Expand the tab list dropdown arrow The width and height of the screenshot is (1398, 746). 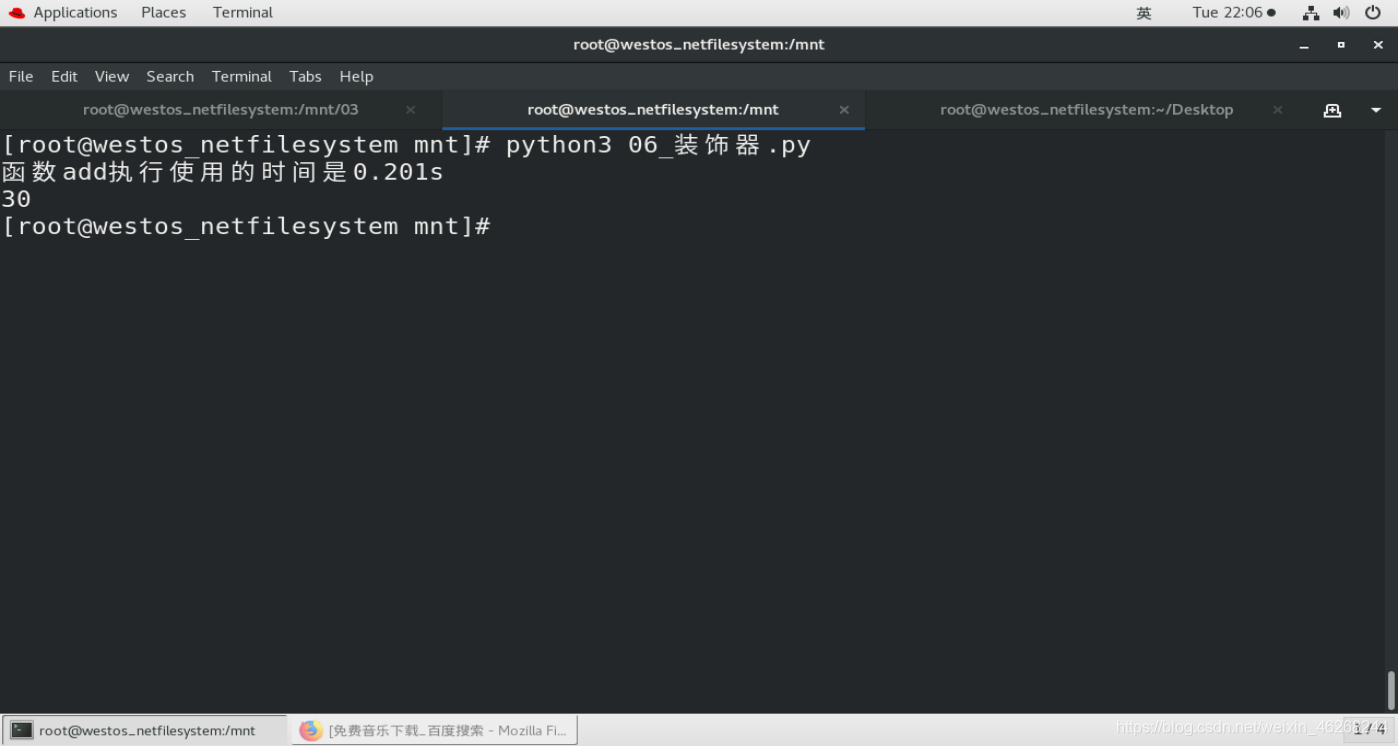pos(1376,110)
